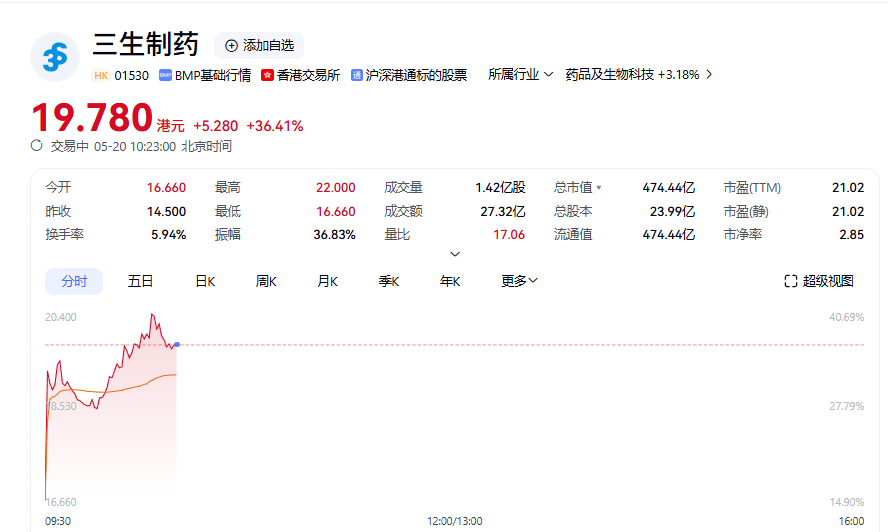888x532 pixels.
Task: Switch to the 月K tab
Action: tap(327, 281)
